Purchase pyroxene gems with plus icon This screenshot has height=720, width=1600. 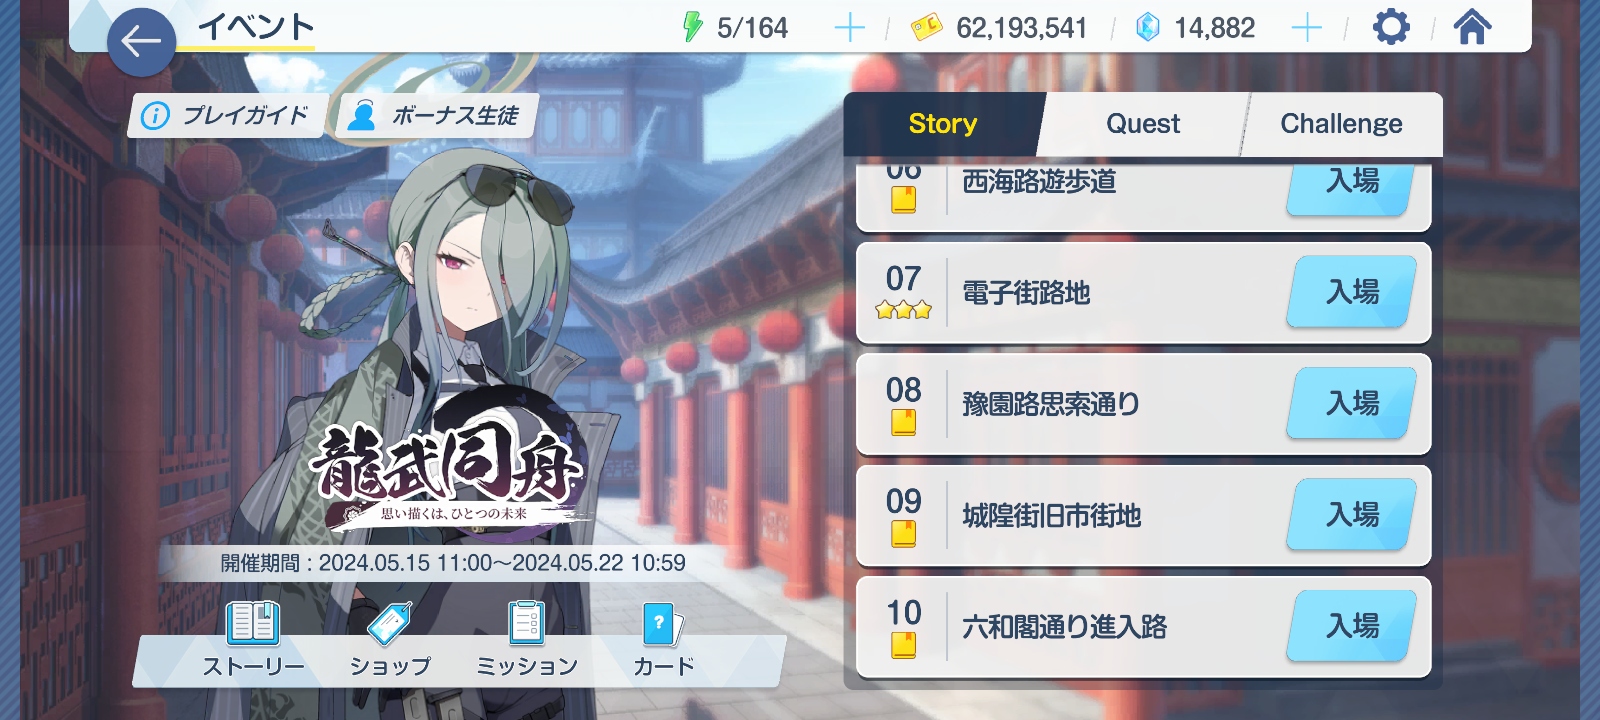click(x=1307, y=28)
